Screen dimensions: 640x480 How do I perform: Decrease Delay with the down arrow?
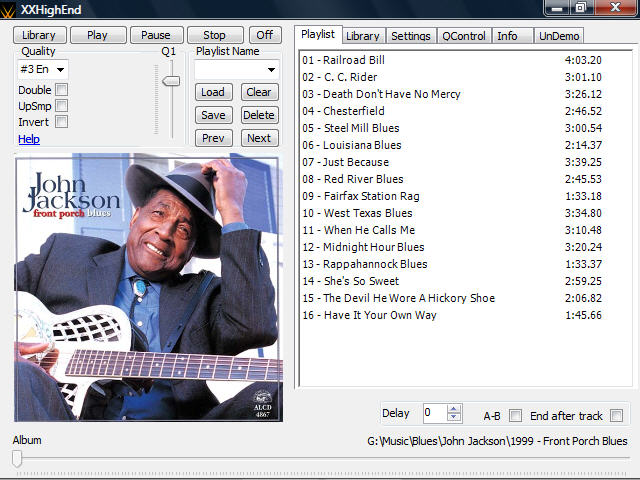[x=454, y=418]
